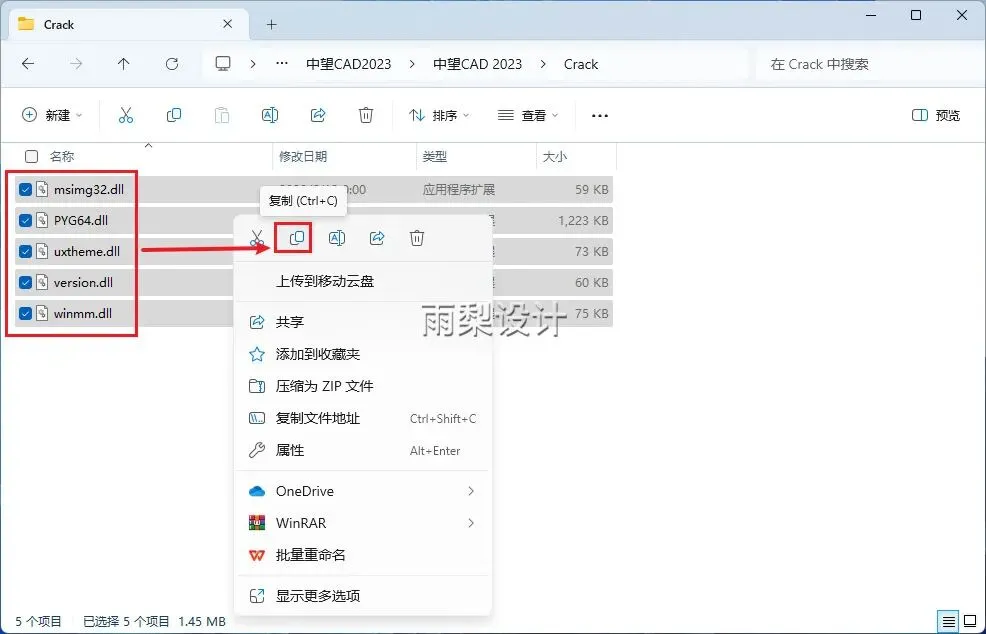Sort by the 类型 column header
This screenshot has width=986, height=634.
pyautogui.click(x=435, y=157)
